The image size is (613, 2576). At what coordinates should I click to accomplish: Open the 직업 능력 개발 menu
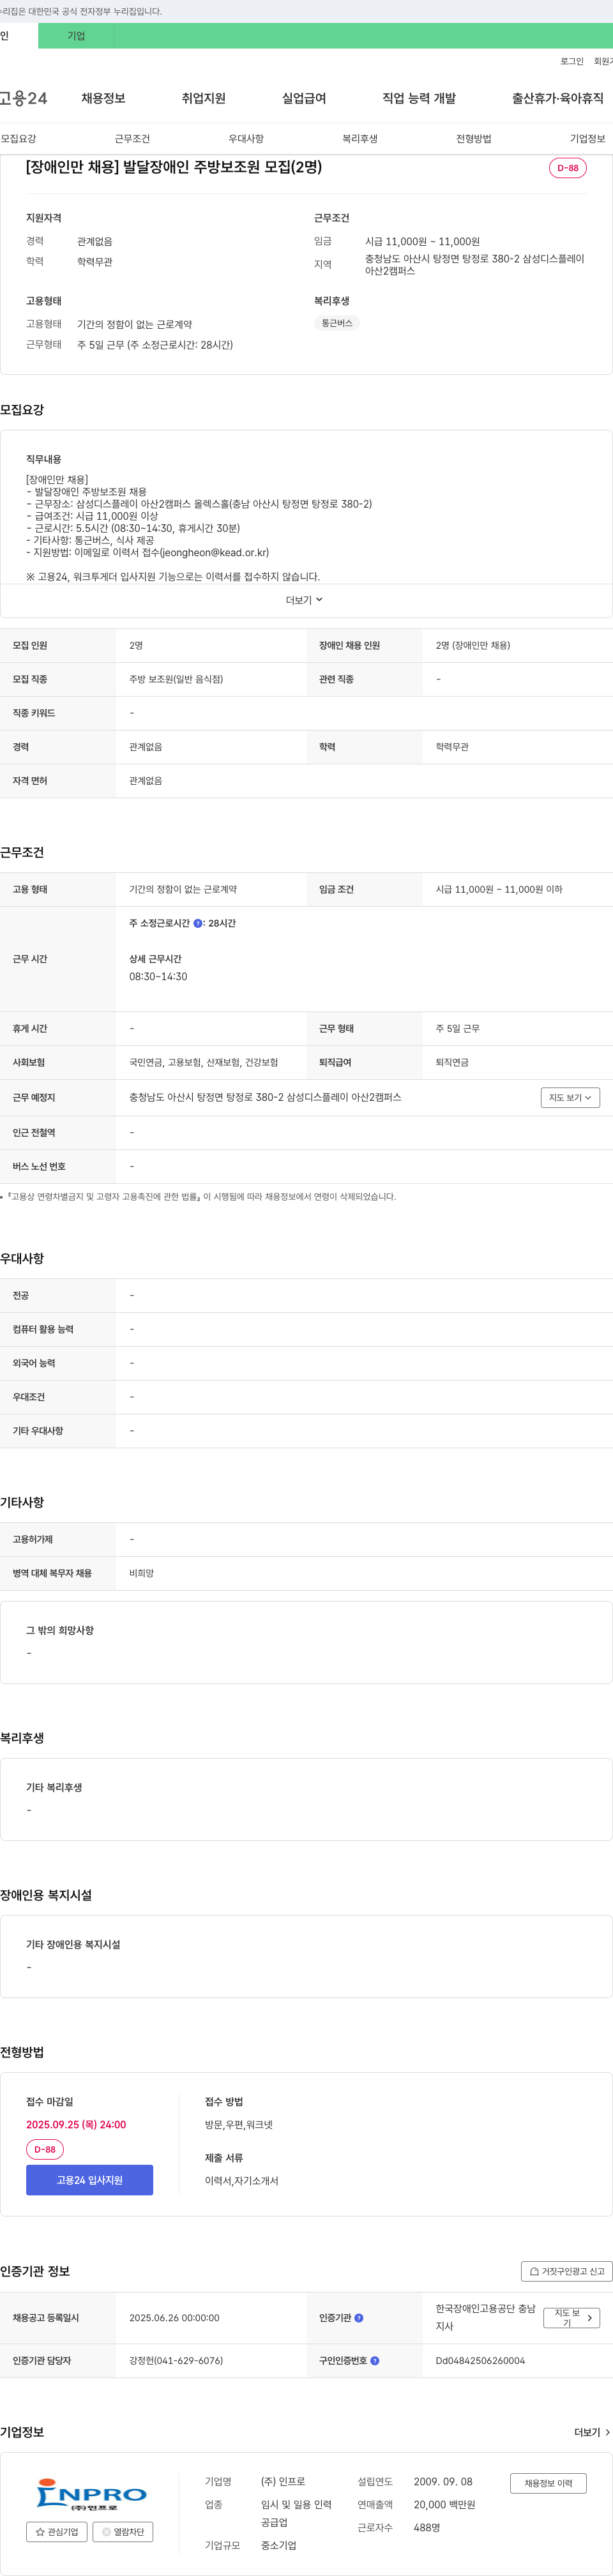(419, 98)
